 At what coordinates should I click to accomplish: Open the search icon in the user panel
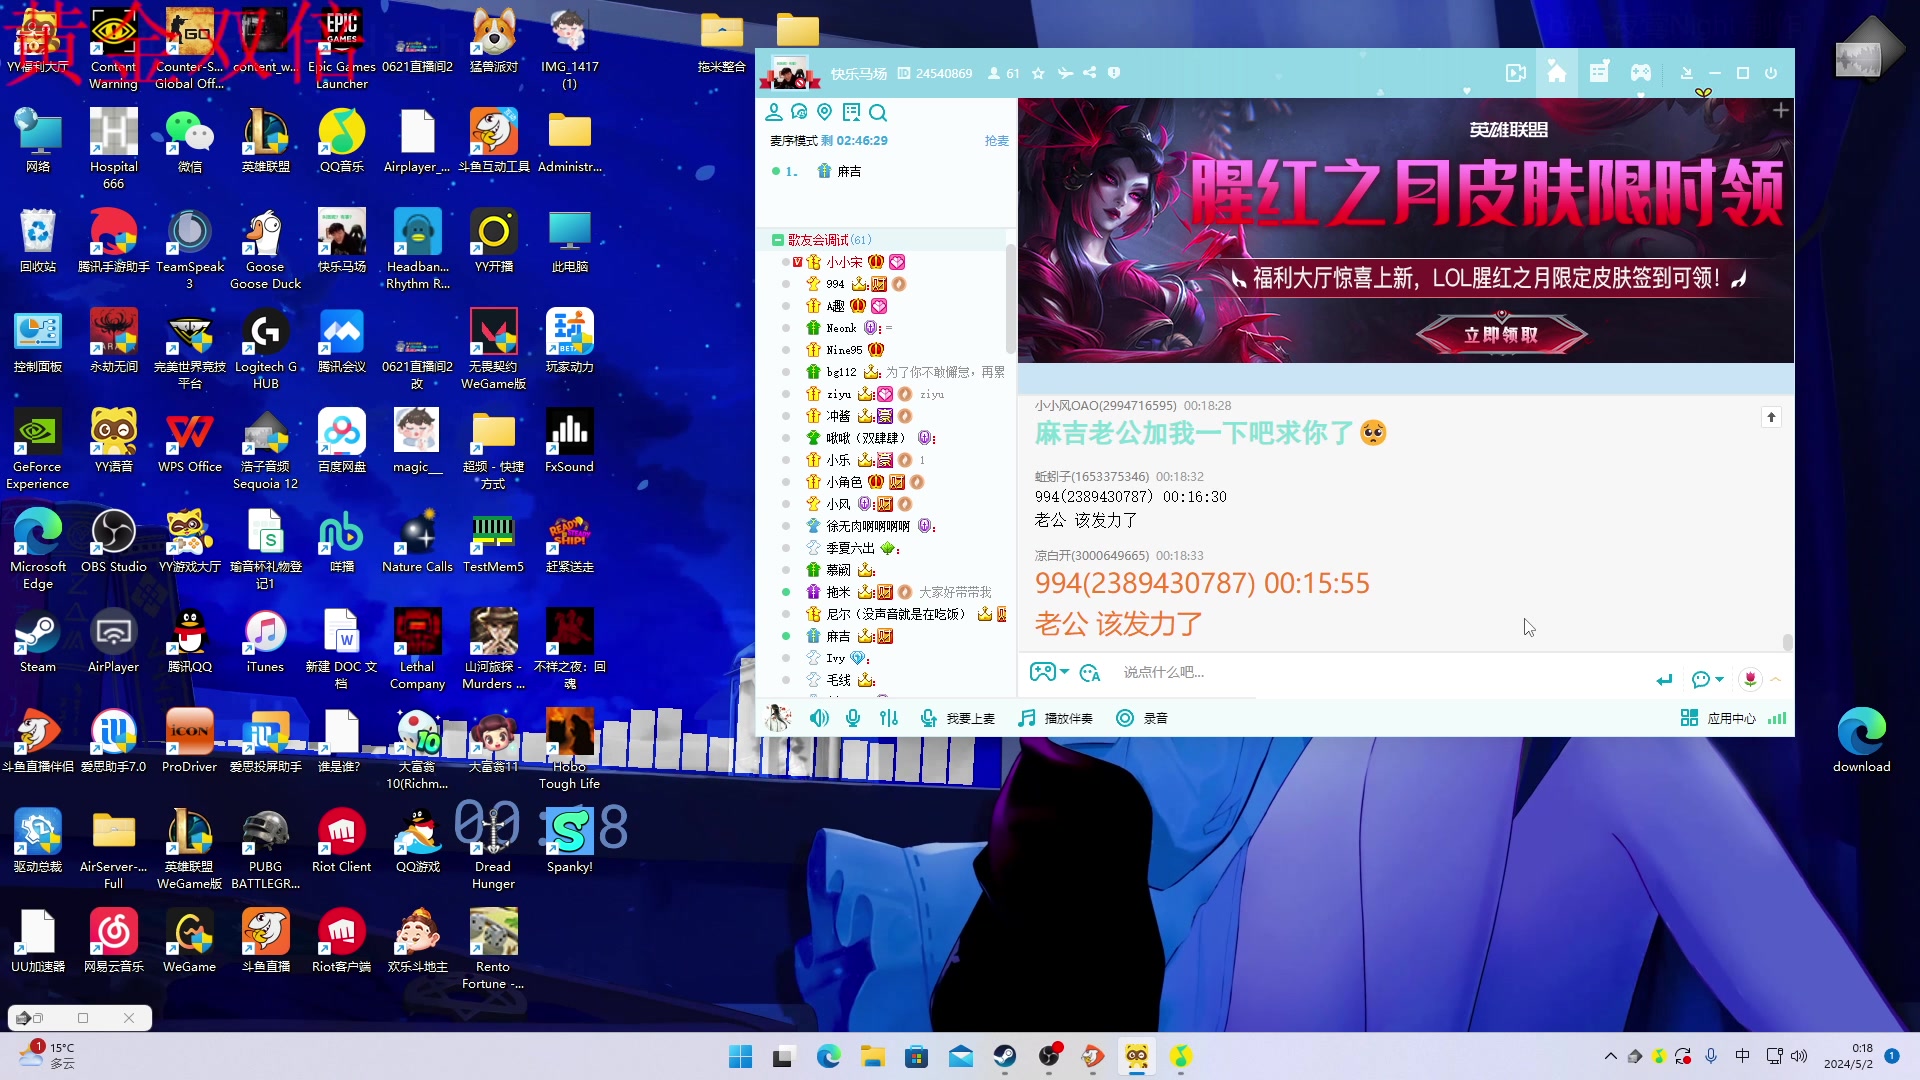878,112
